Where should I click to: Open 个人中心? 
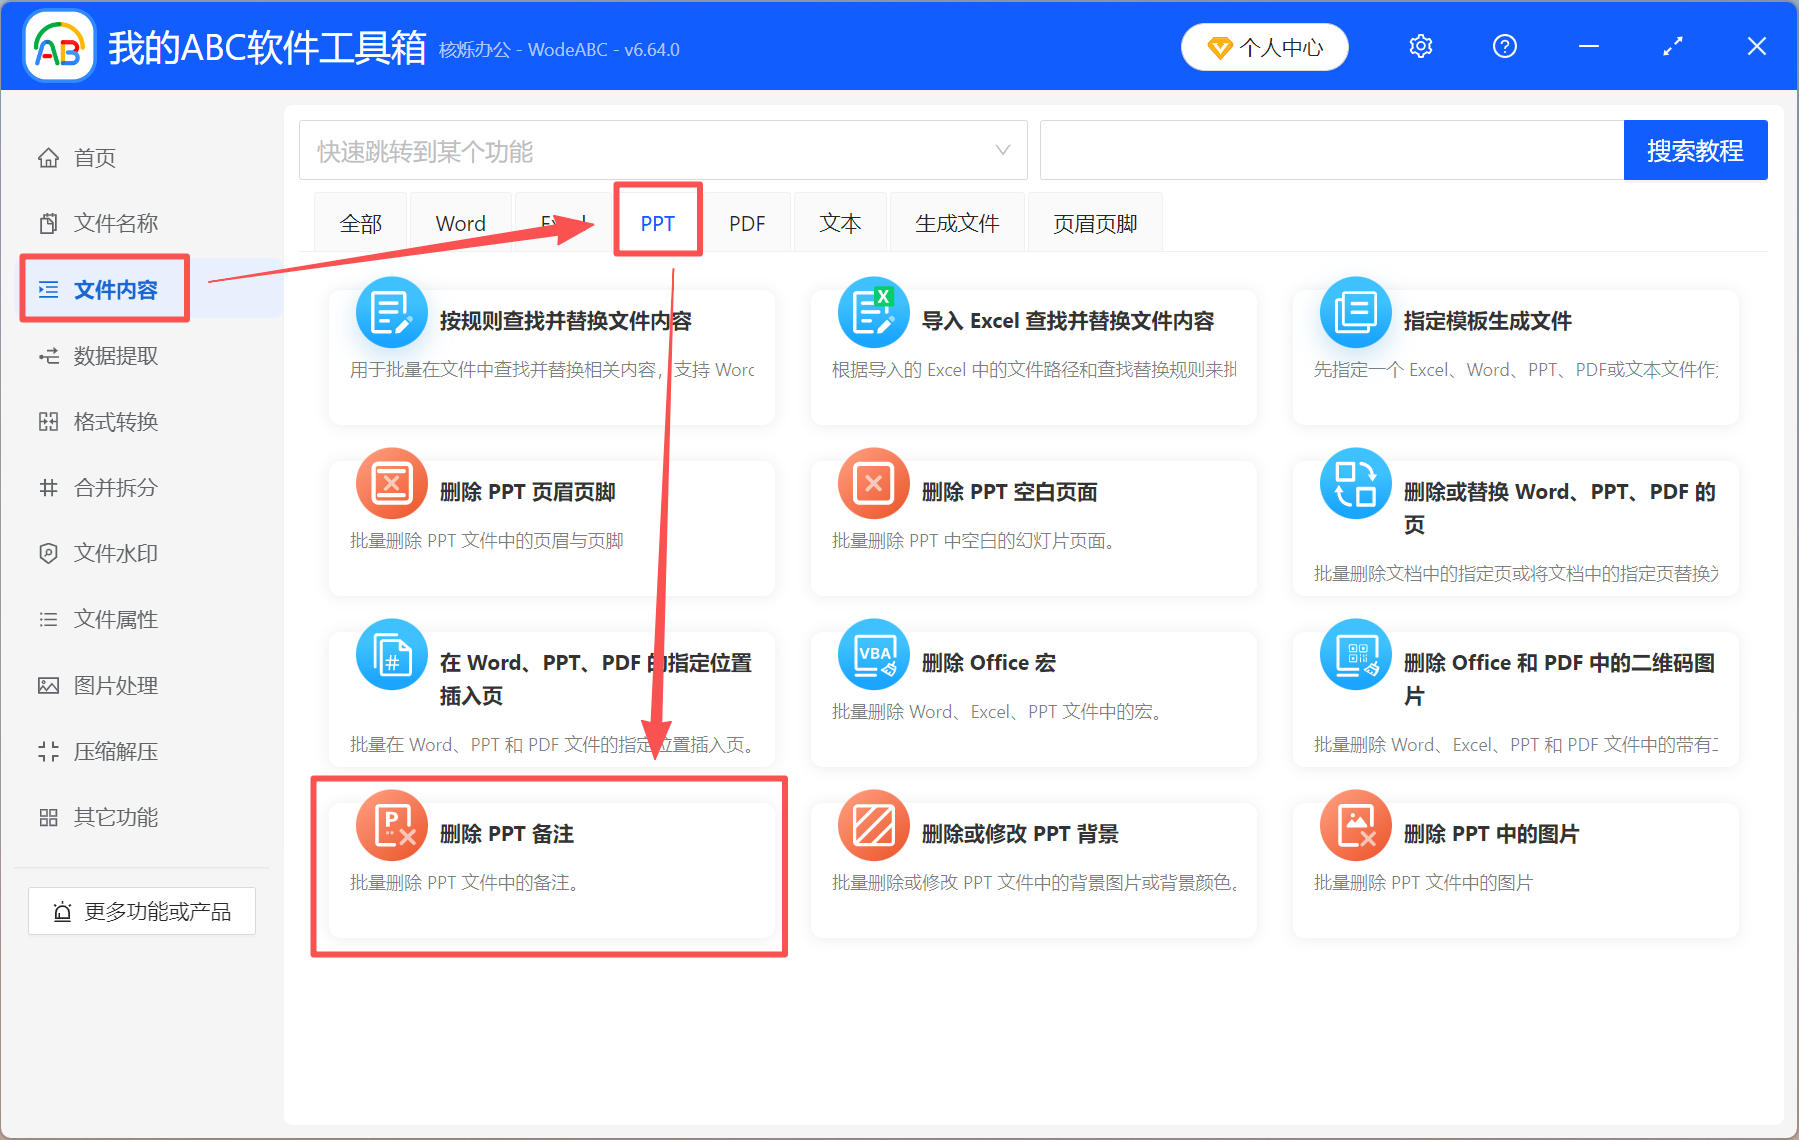pyautogui.click(x=1264, y=46)
